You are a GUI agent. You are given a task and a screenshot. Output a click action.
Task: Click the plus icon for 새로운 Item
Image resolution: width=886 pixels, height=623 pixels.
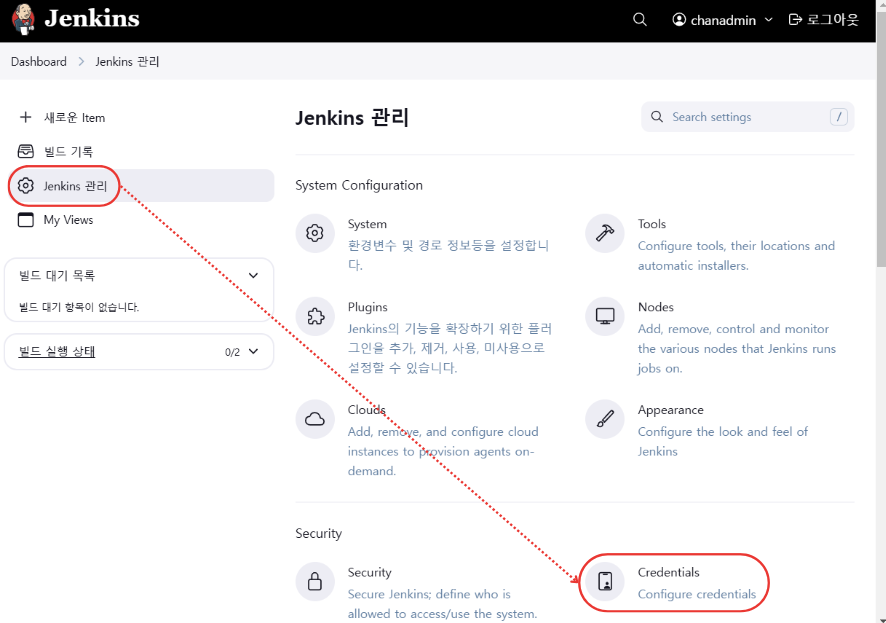(25, 117)
